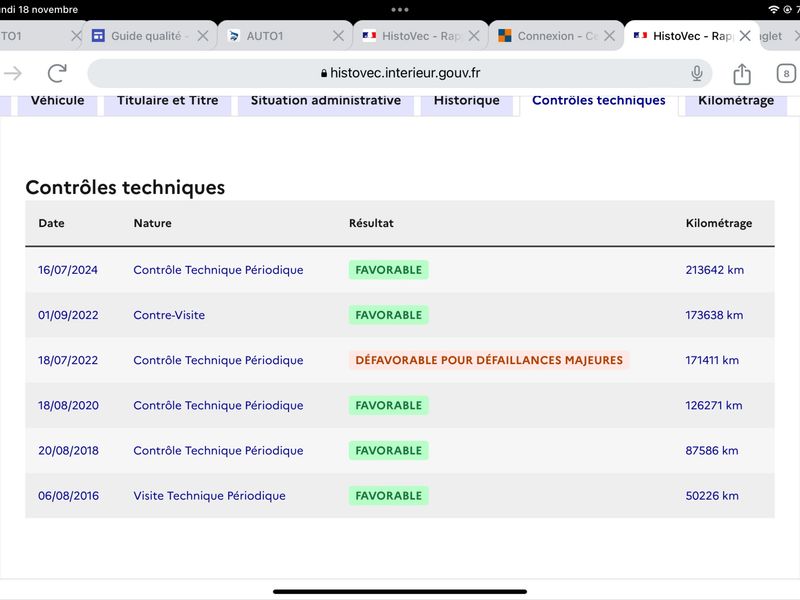
Task: Select the date 01/09/2022
Action: [x=68, y=315]
